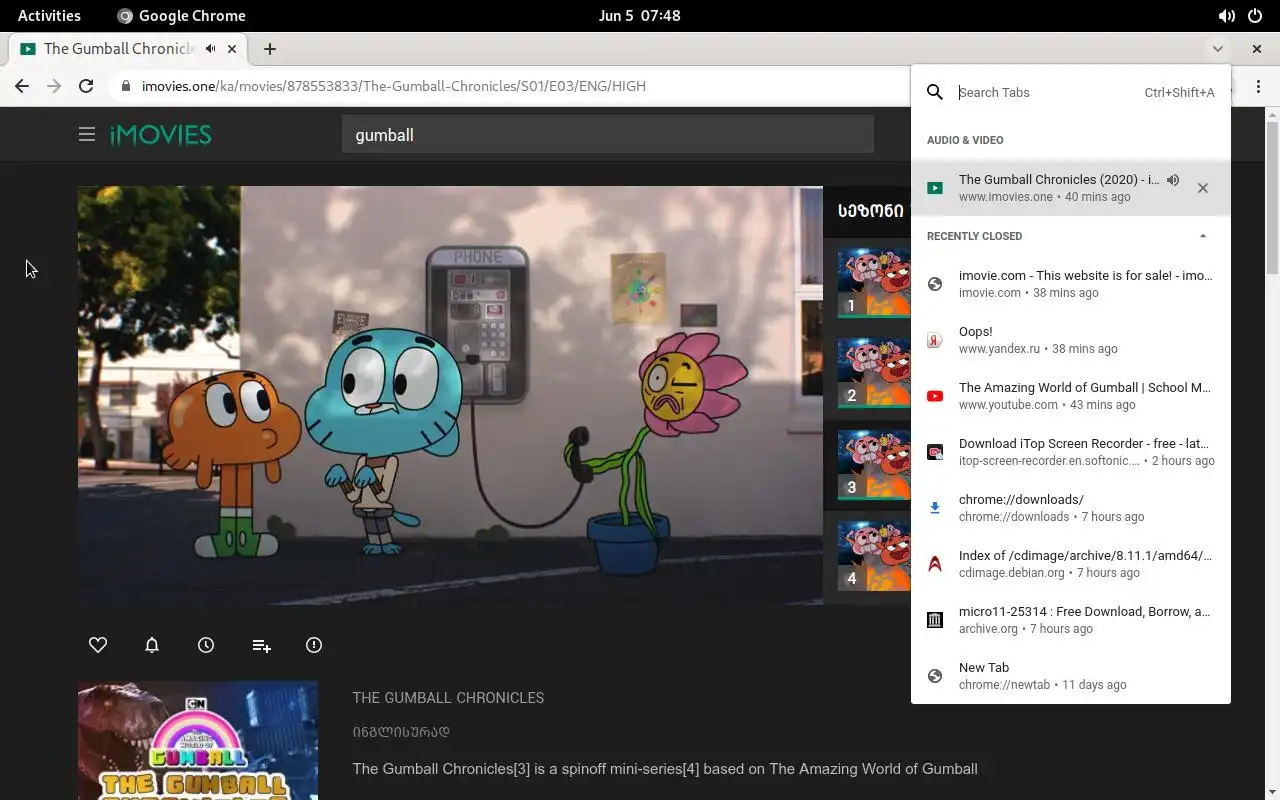Close The Gumball Chronicles browser tab
The height and width of the screenshot is (800, 1280).
(232, 48)
